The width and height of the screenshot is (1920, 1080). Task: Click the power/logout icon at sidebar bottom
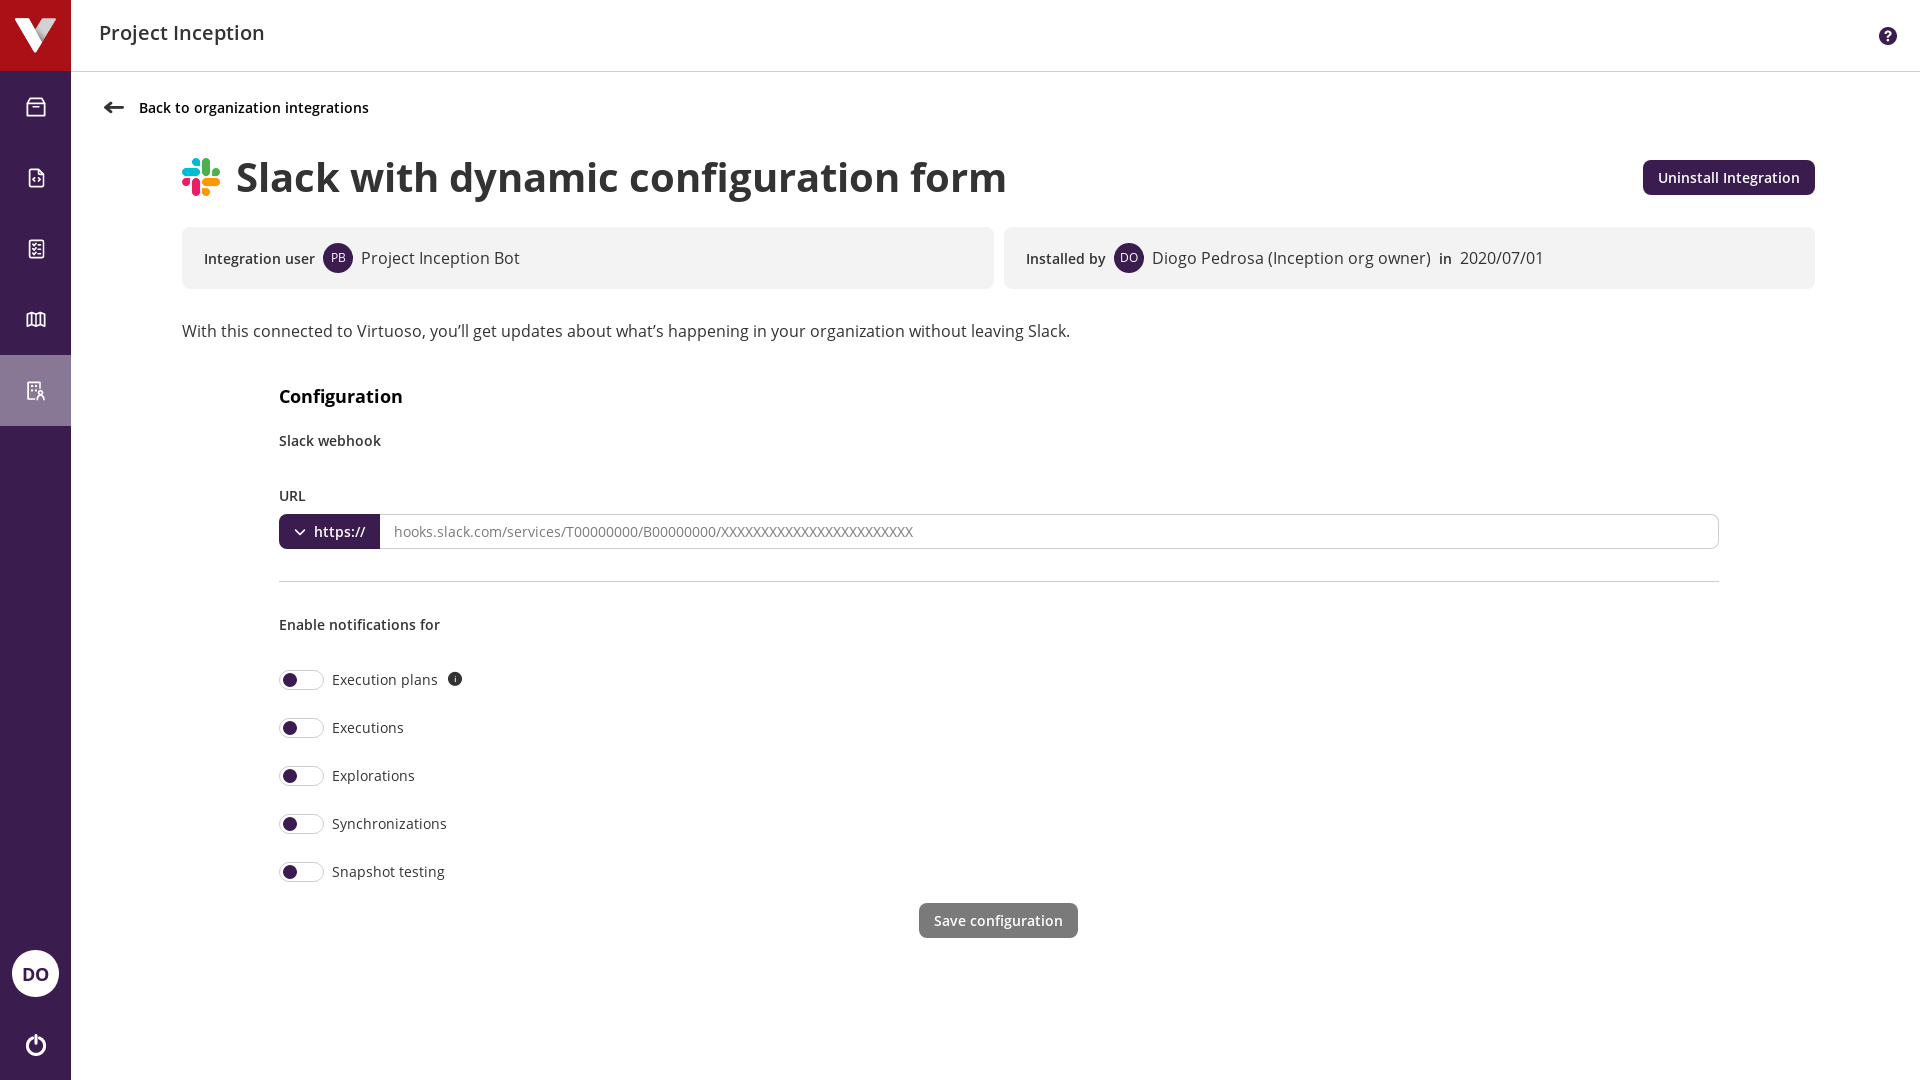35,1045
